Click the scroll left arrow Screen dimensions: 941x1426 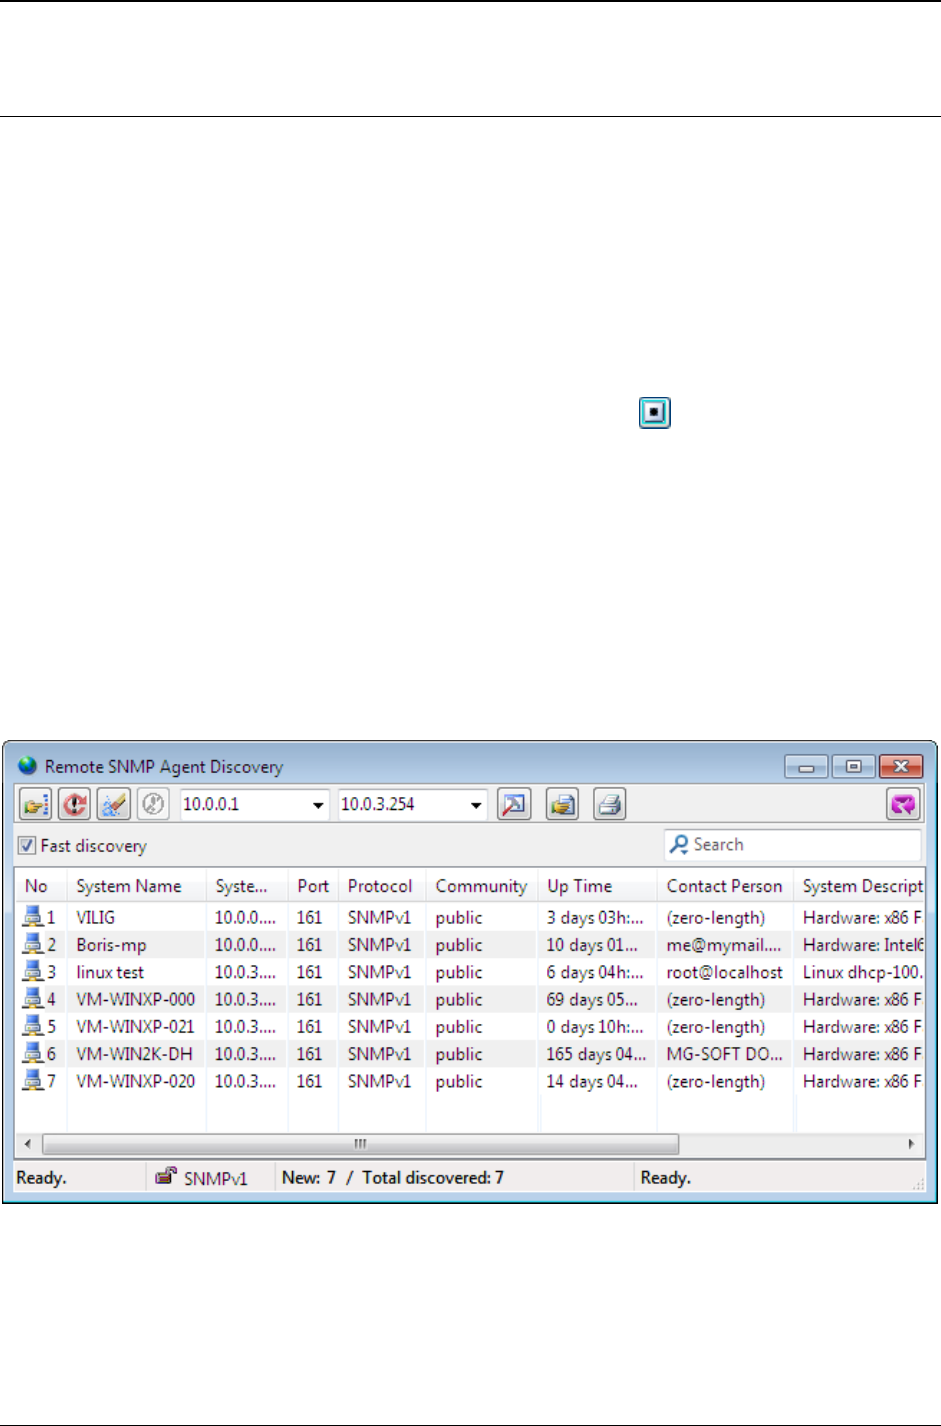click(x=27, y=1143)
